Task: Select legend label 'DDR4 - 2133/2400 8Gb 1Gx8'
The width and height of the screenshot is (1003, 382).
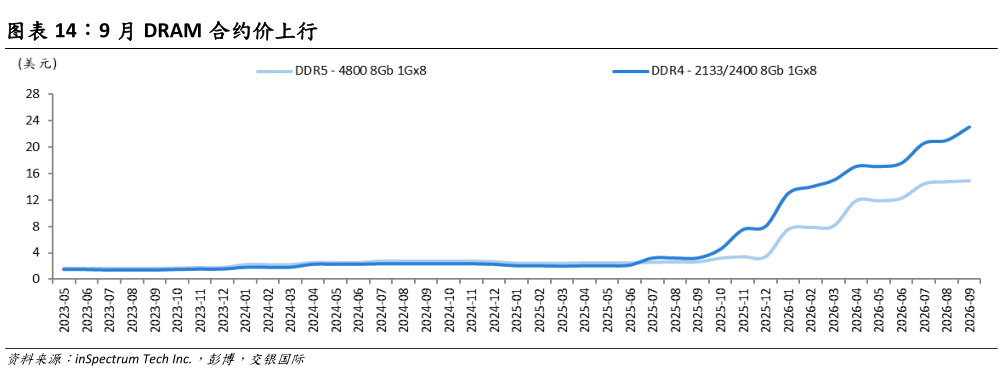Action: pos(734,71)
